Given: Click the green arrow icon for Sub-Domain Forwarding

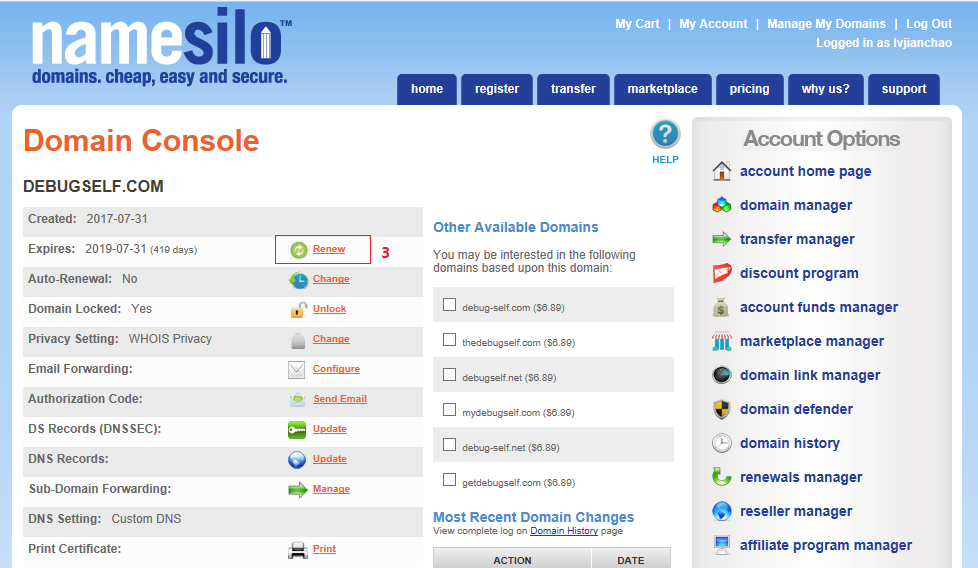Looking at the screenshot, I should click(298, 489).
